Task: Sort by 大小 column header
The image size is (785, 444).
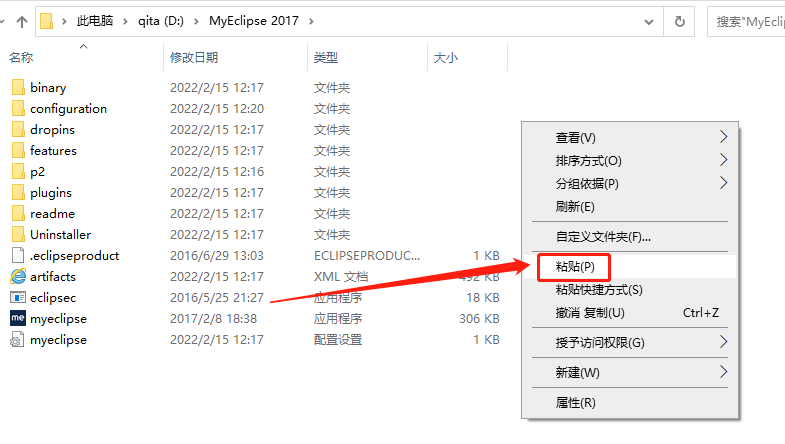Action: pos(446,58)
